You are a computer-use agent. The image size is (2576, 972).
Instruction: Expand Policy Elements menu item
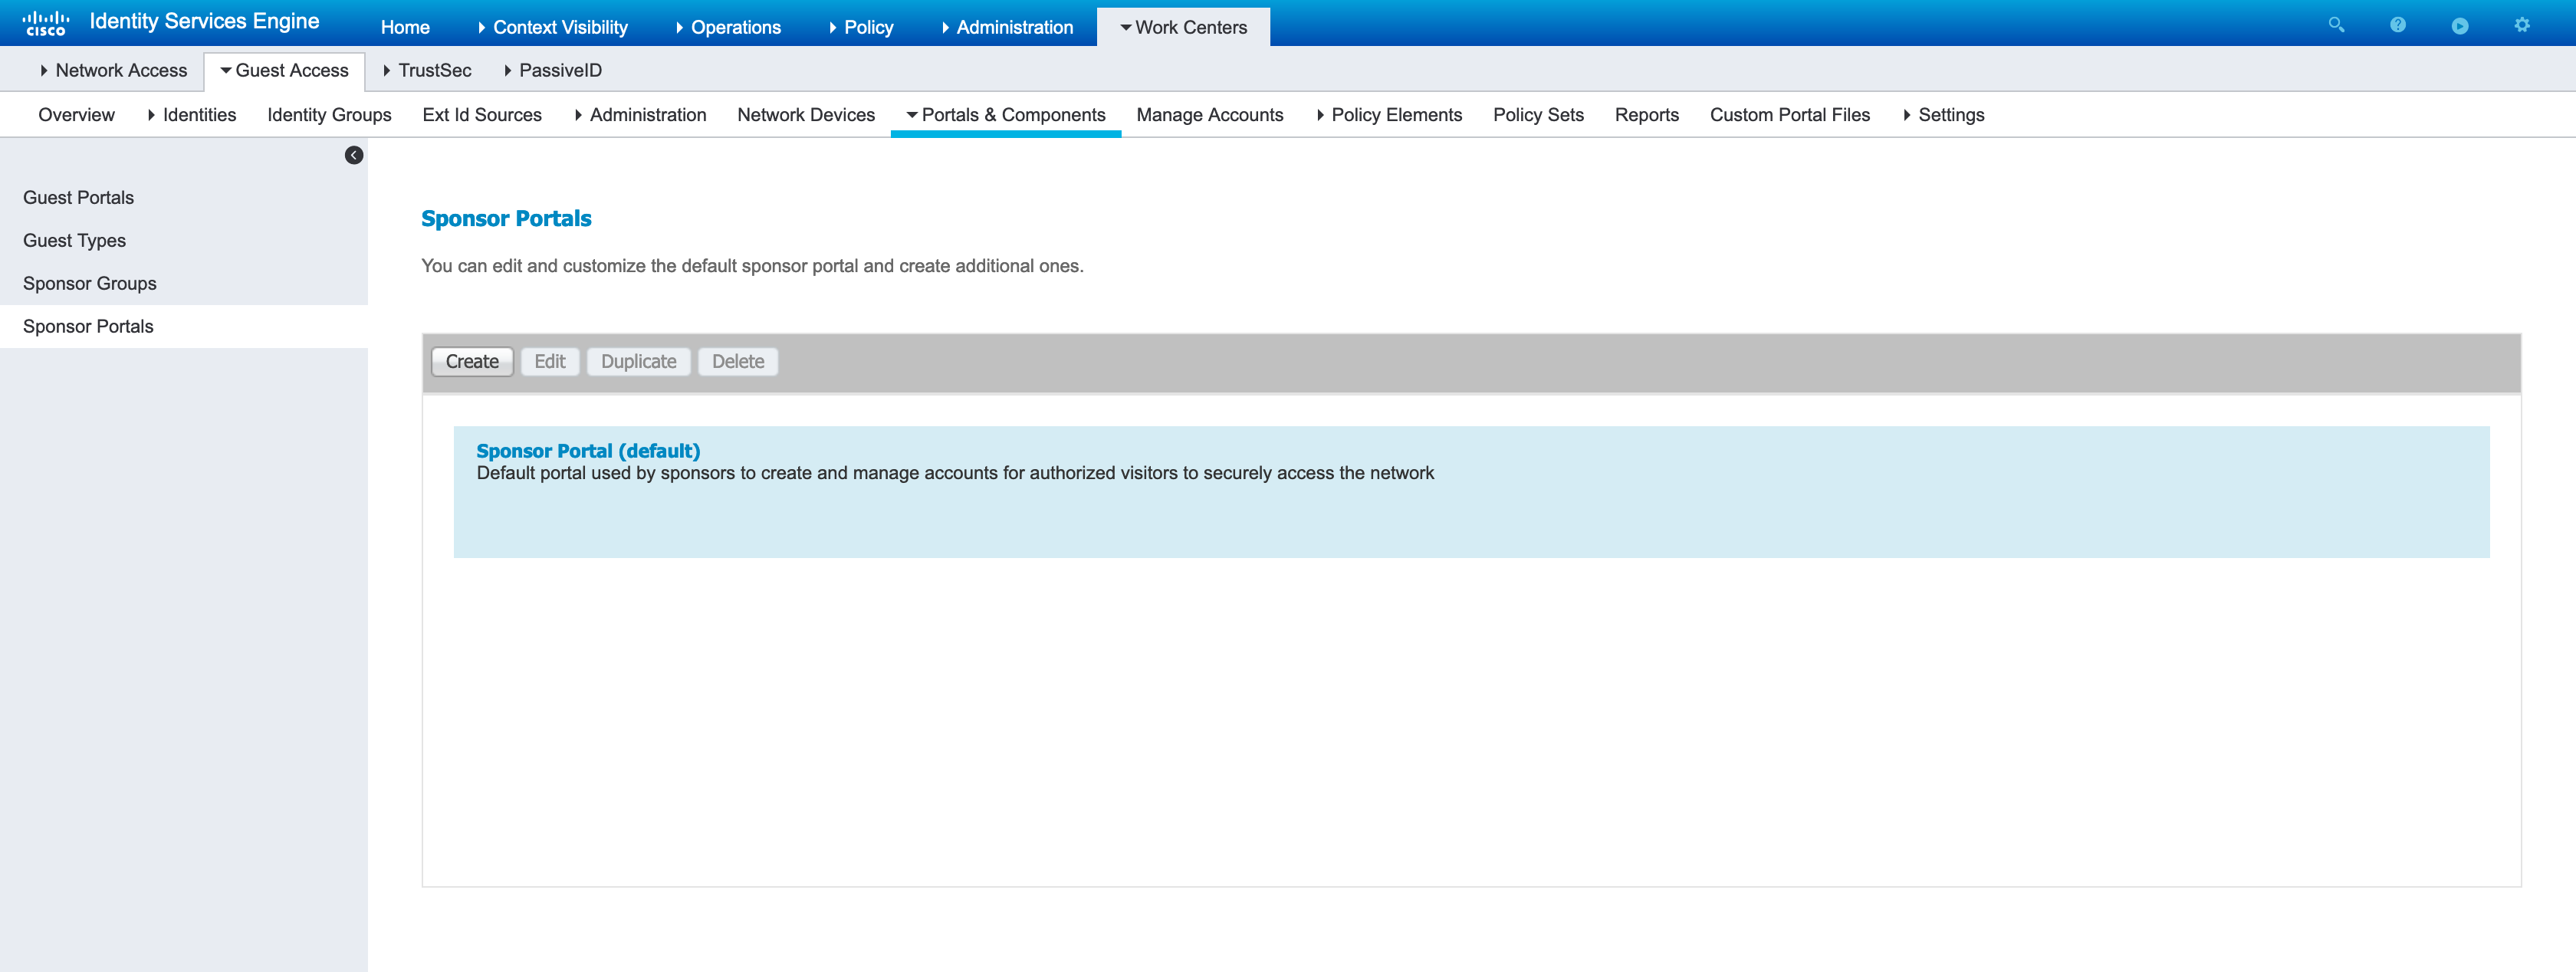coord(1389,115)
